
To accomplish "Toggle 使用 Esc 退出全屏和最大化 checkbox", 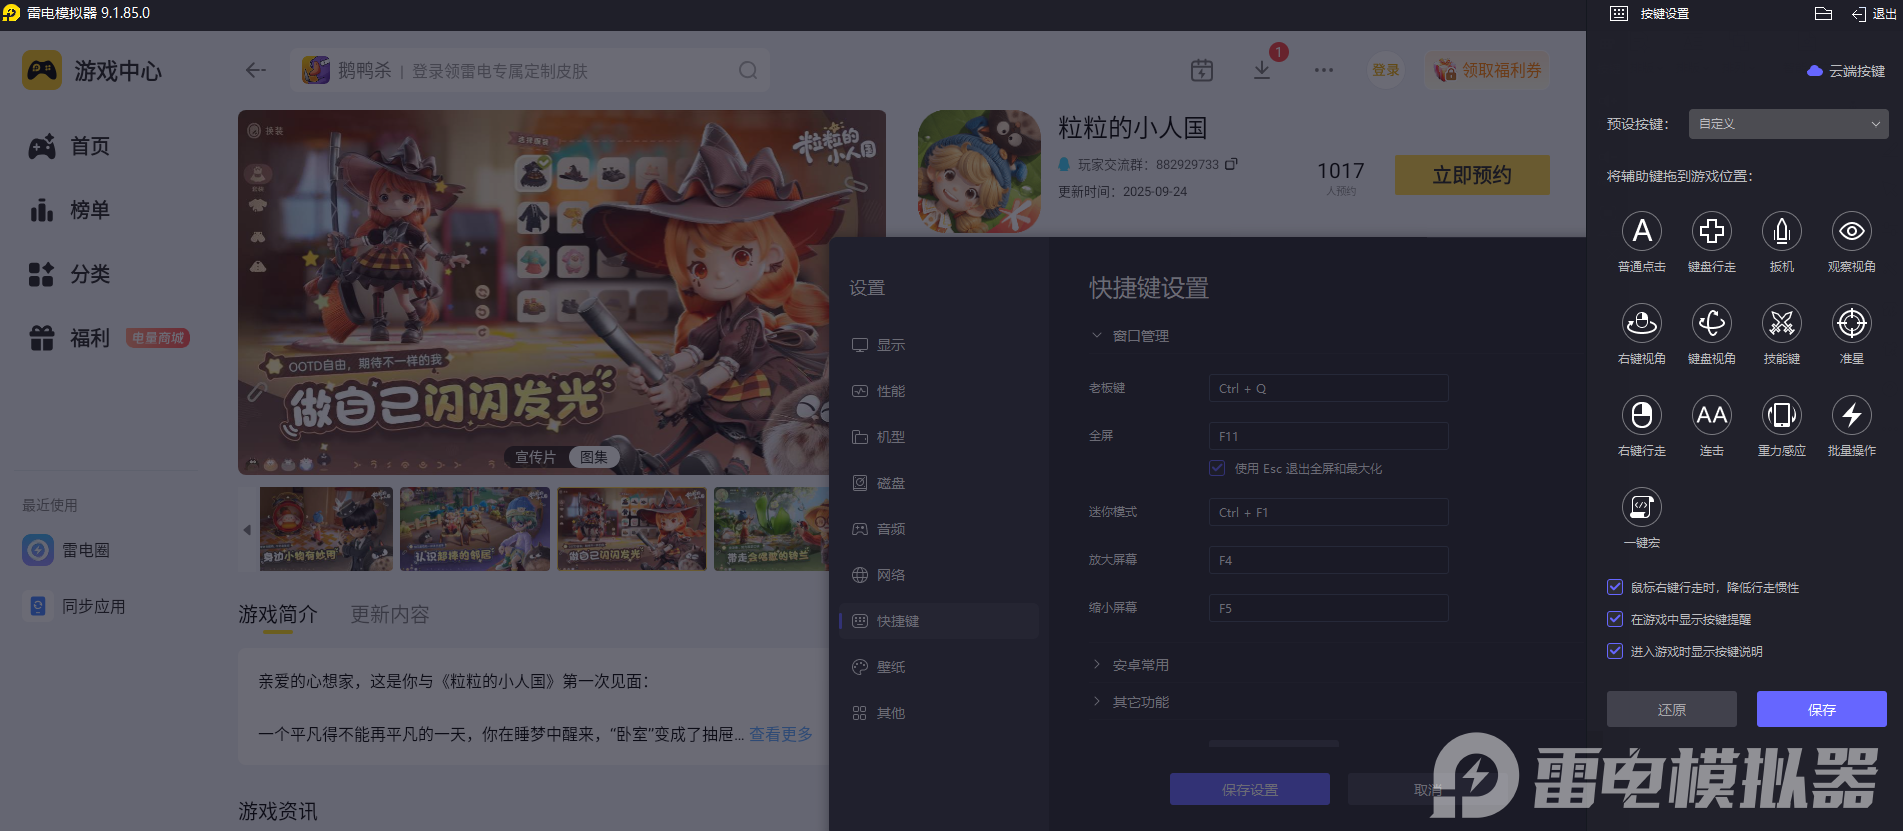I will click(x=1217, y=468).
